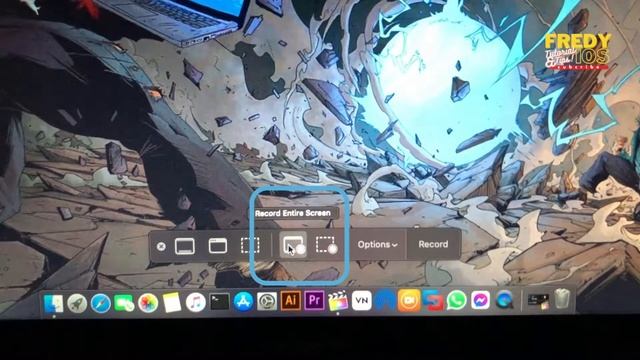Select Capture Selected Portion mode

[250, 246]
